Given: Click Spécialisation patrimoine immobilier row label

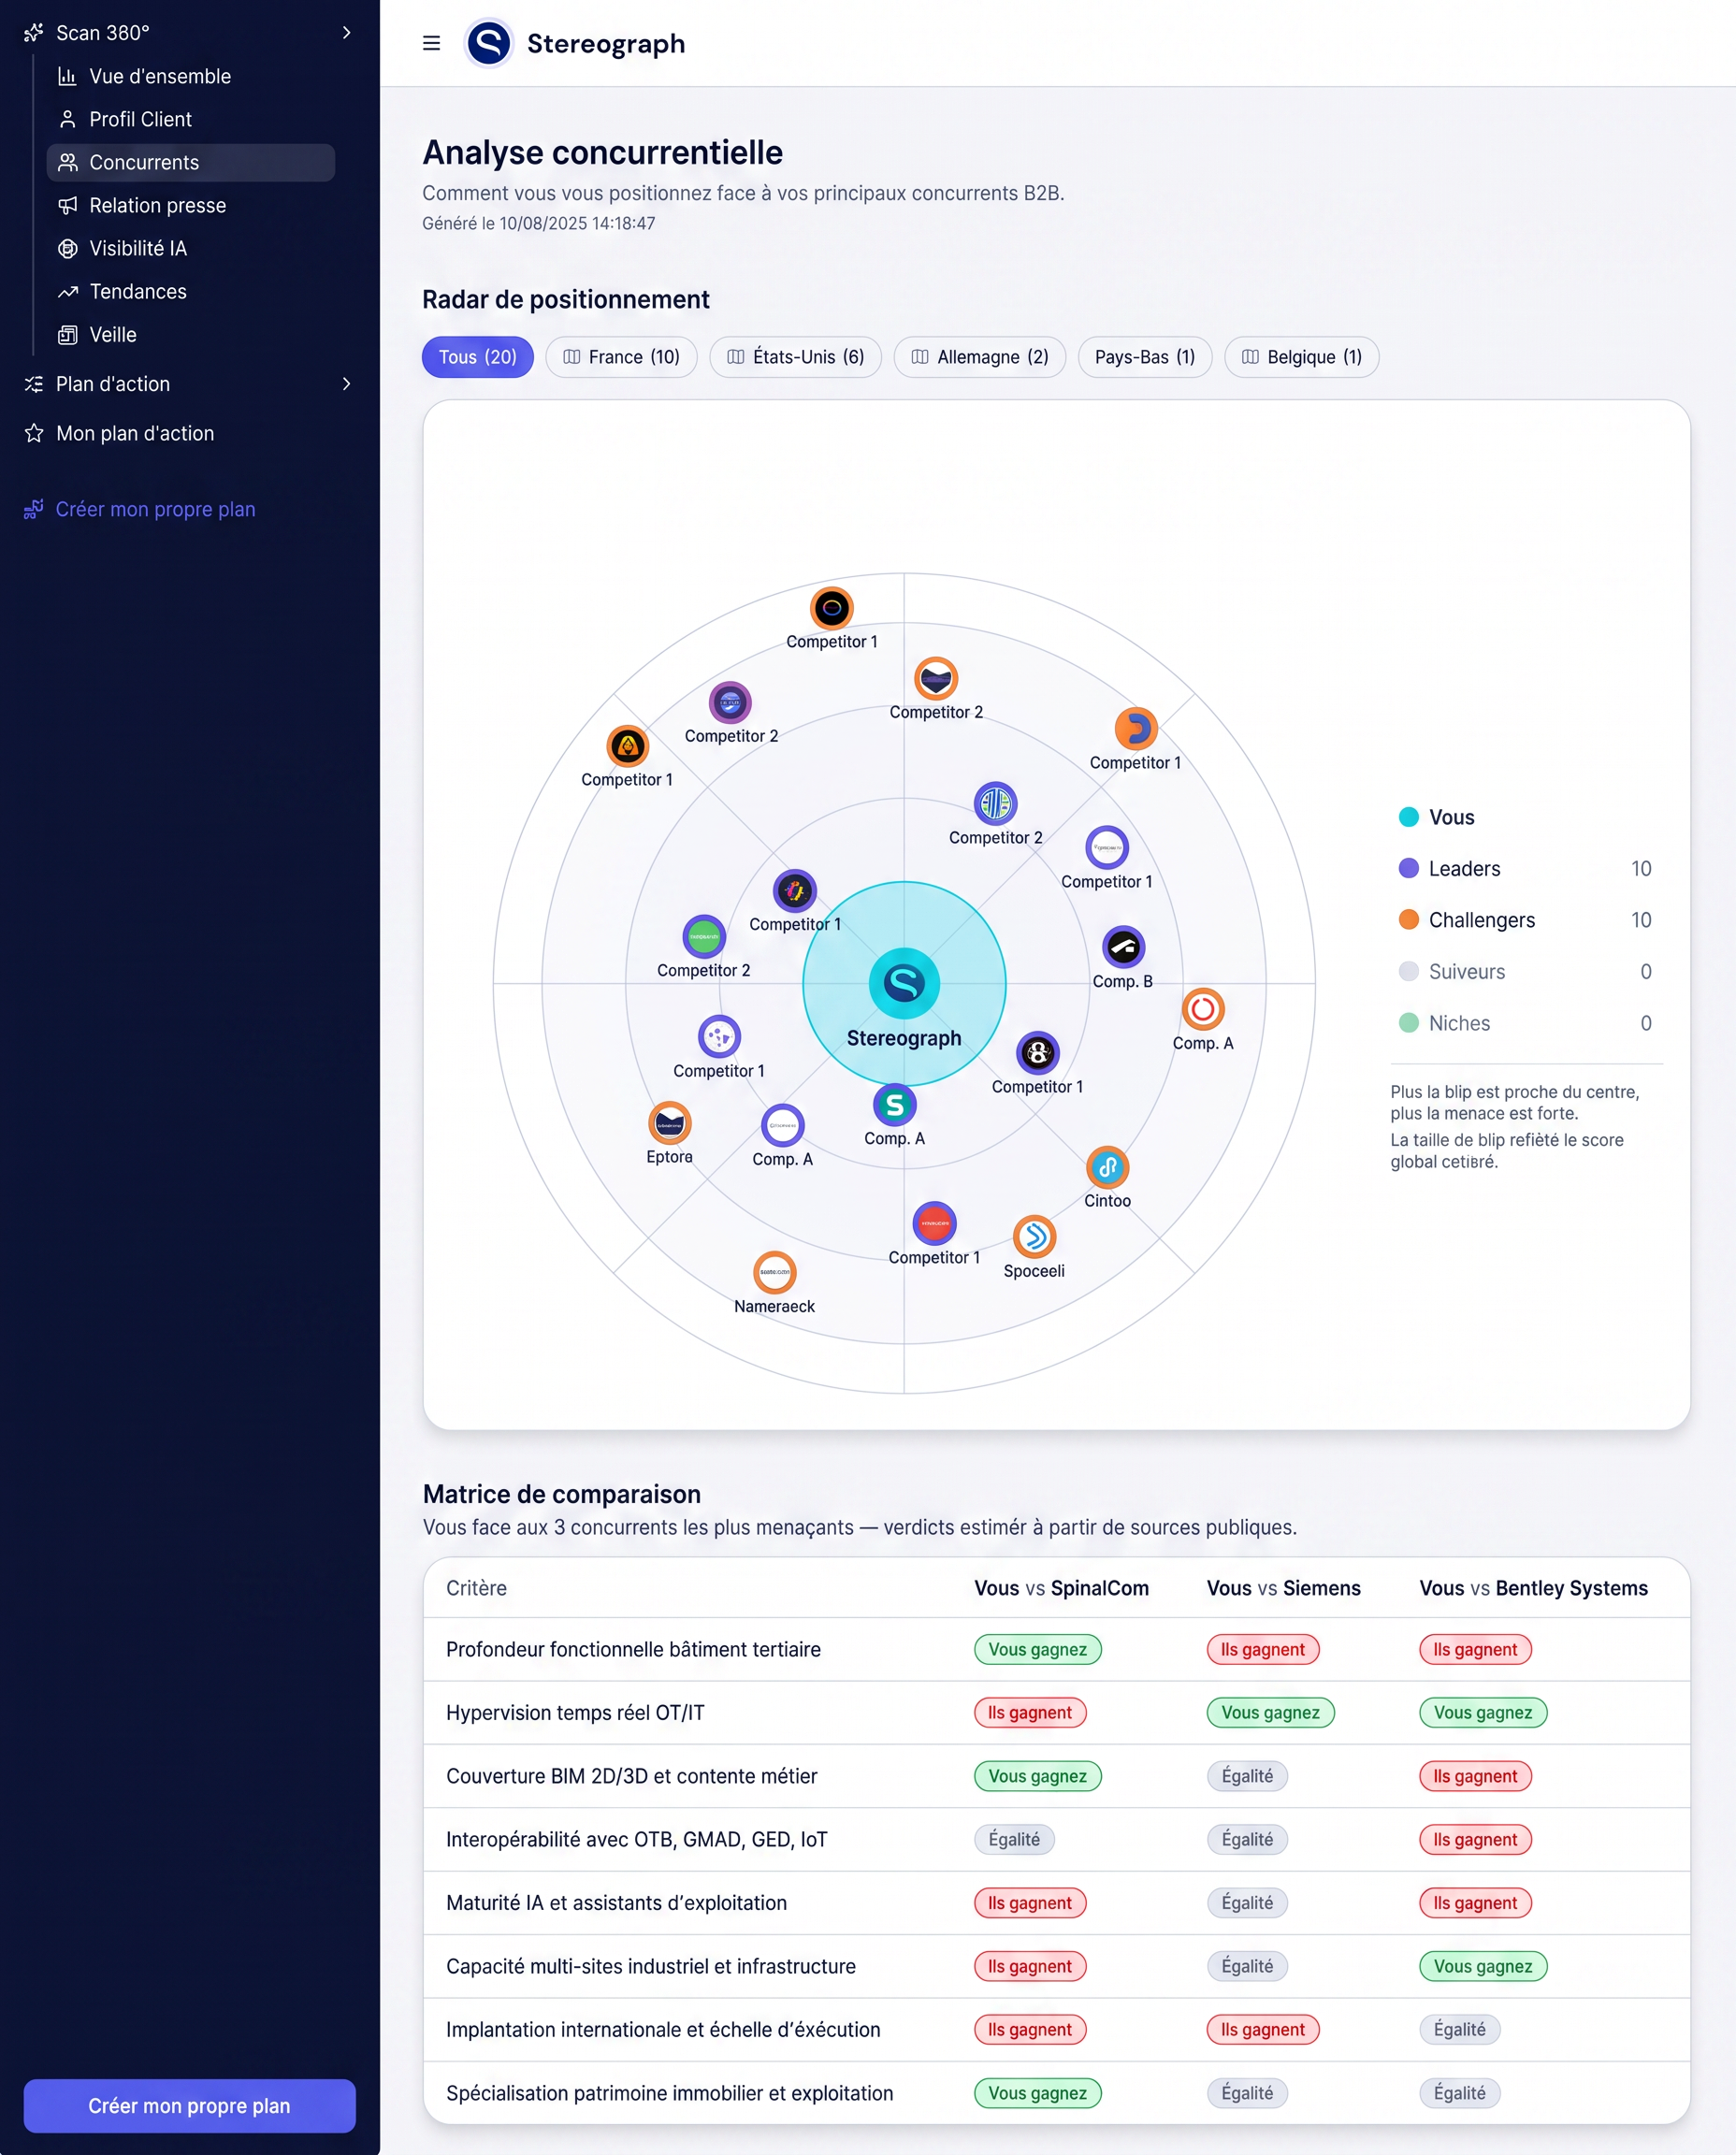Looking at the screenshot, I should [x=669, y=2093].
